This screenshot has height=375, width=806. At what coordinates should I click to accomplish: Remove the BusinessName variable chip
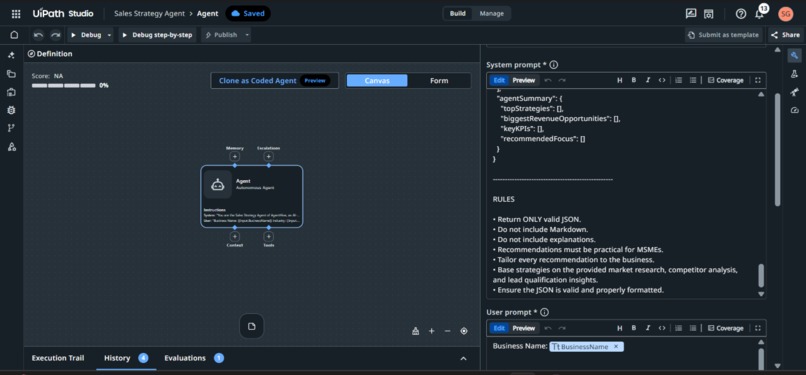click(x=616, y=347)
